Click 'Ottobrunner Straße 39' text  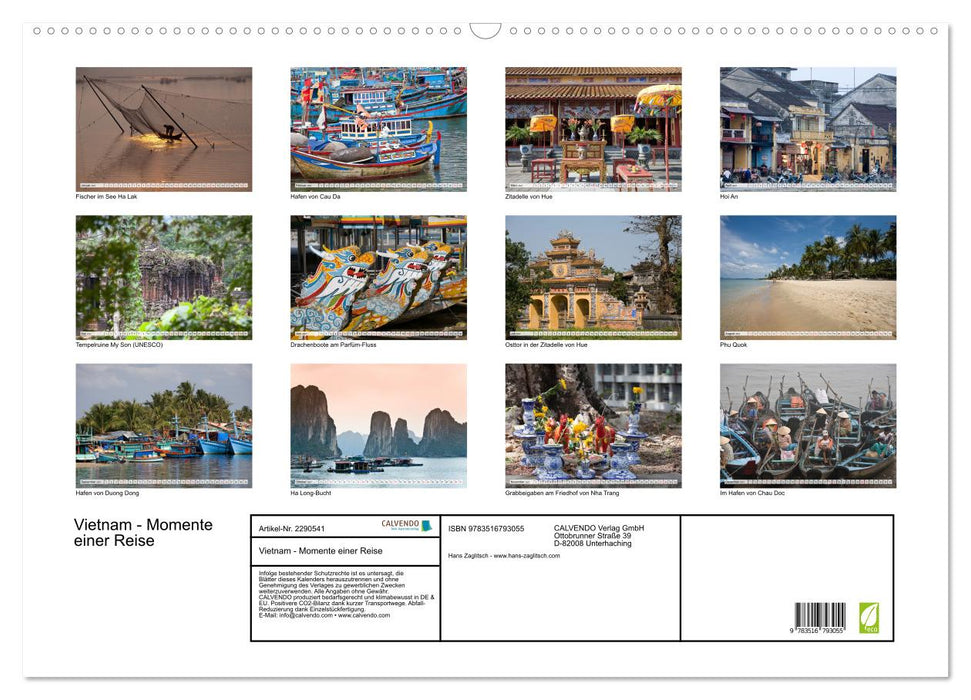click(593, 536)
